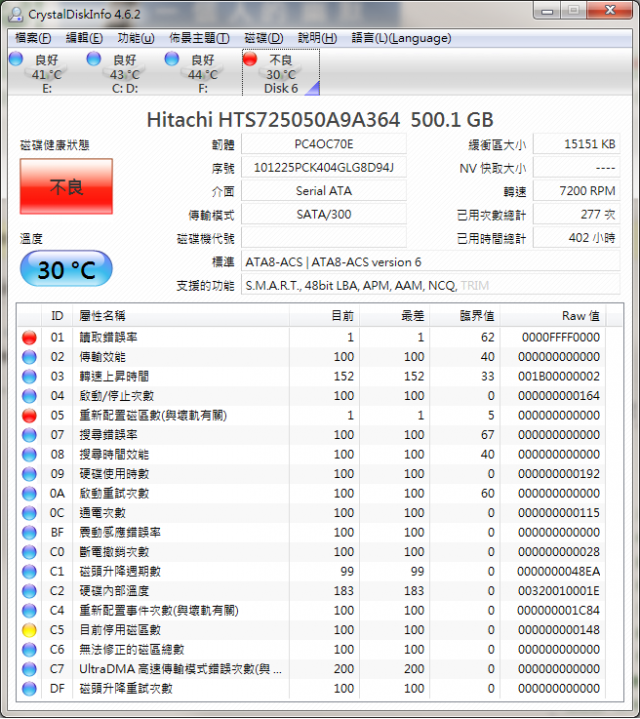Viewport: 640px width, 719px height.
Task: Click the firmware field PC4OC70E
Action: click(x=324, y=144)
